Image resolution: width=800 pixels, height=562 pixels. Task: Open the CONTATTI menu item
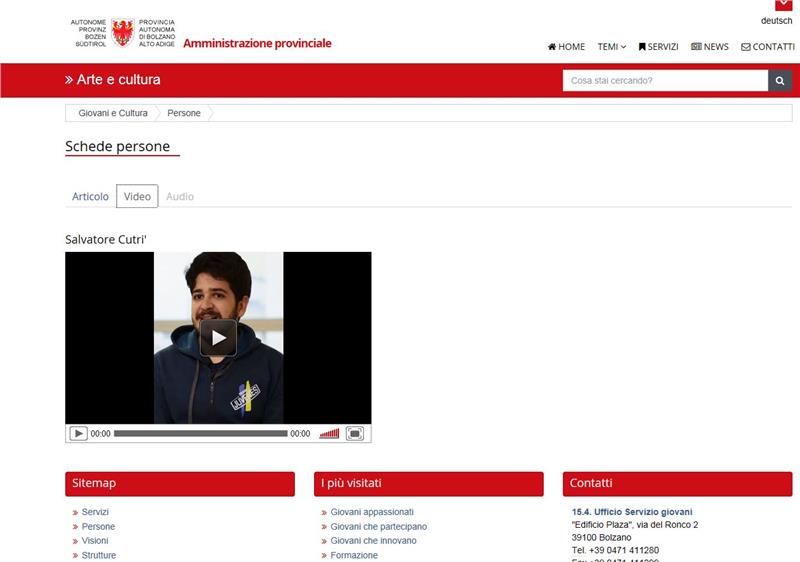(x=767, y=47)
